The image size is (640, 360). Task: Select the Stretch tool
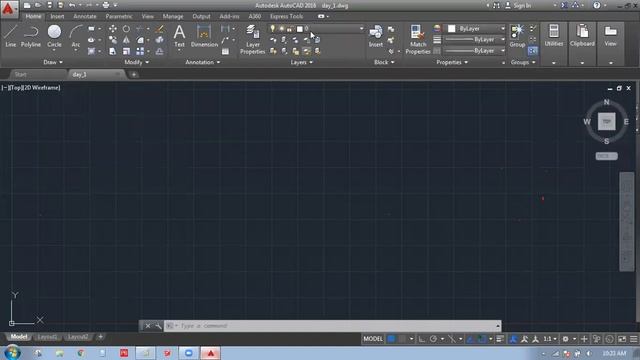[112, 51]
